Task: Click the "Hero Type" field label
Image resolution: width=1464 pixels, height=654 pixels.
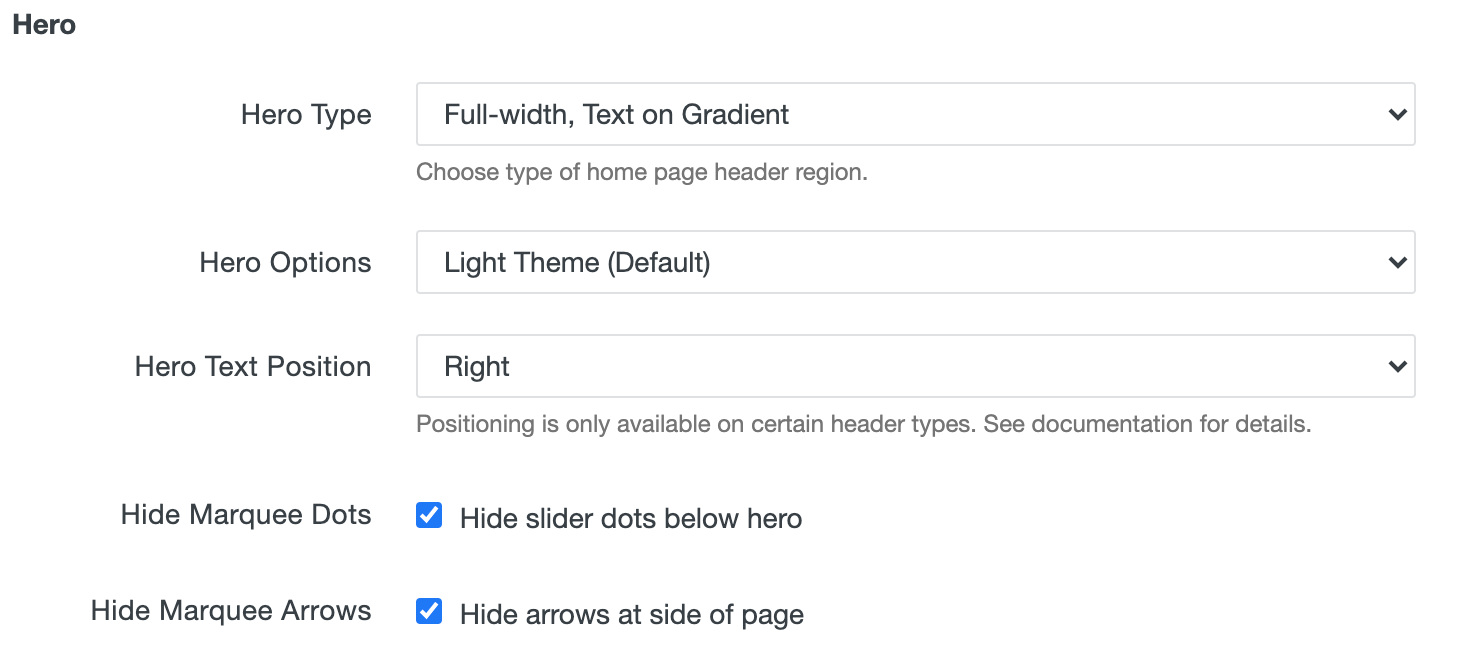Action: click(306, 115)
